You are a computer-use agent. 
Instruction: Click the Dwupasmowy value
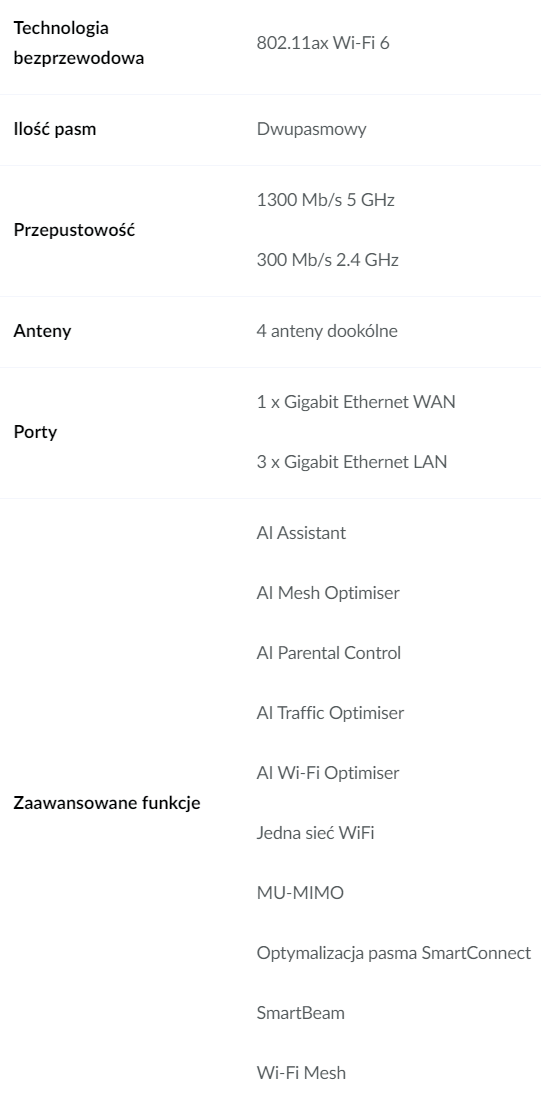pos(311,130)
